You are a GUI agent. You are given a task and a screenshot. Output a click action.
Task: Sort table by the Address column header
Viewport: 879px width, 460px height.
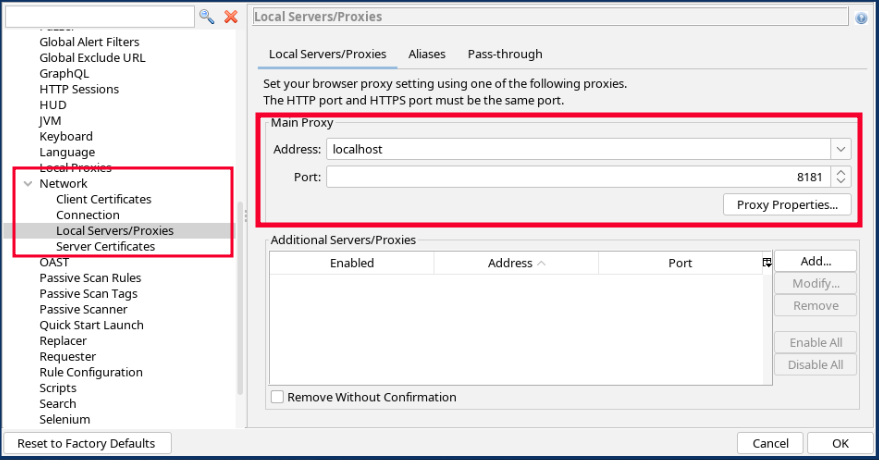tap(515, 263)
